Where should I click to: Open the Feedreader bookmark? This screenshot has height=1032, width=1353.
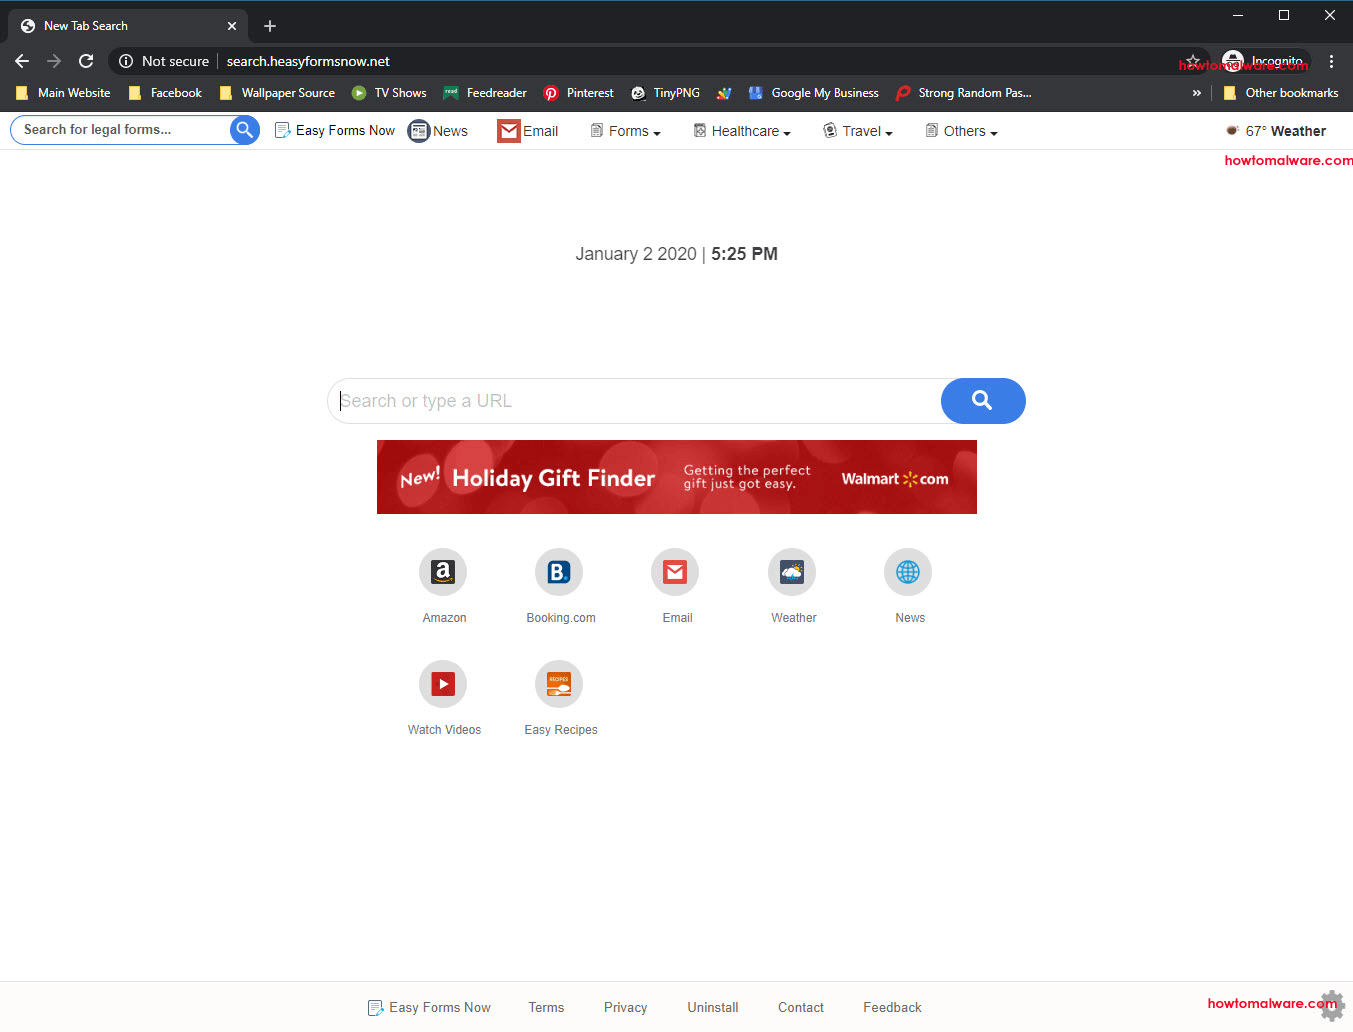[485, 93]
